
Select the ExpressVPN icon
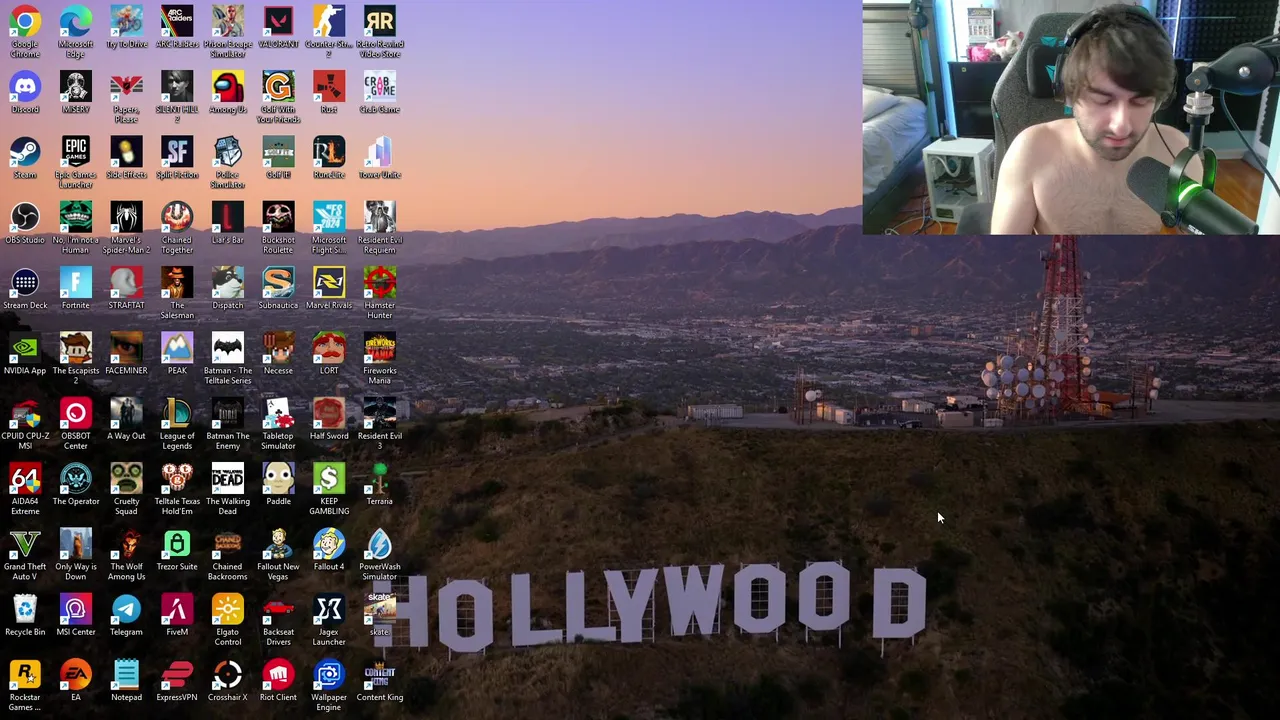tap(177, 674)
